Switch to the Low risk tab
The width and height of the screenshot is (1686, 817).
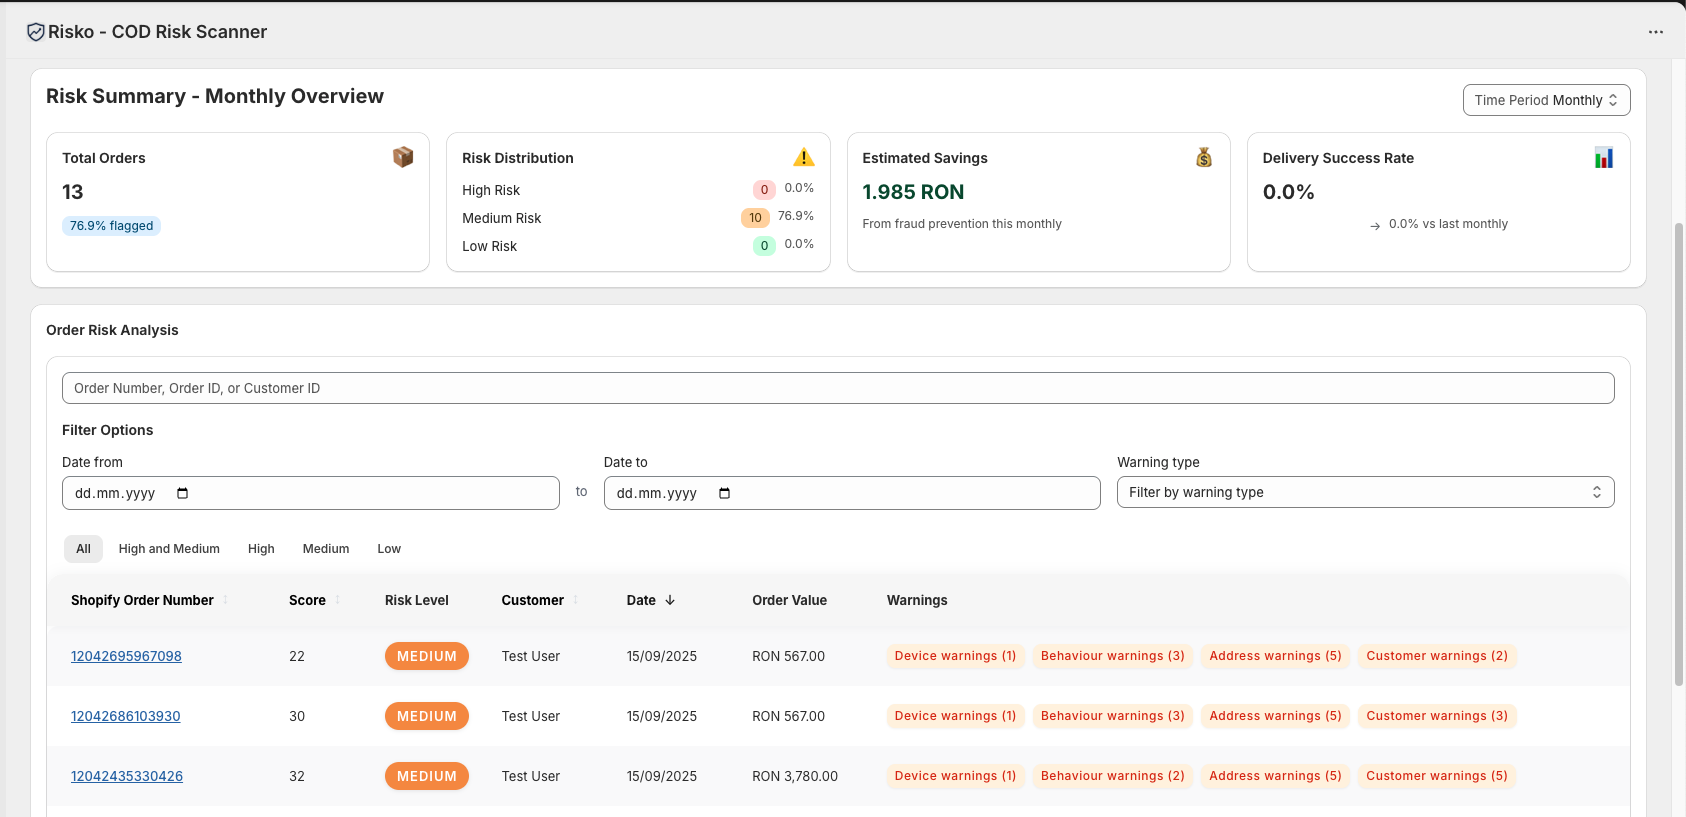389,549
